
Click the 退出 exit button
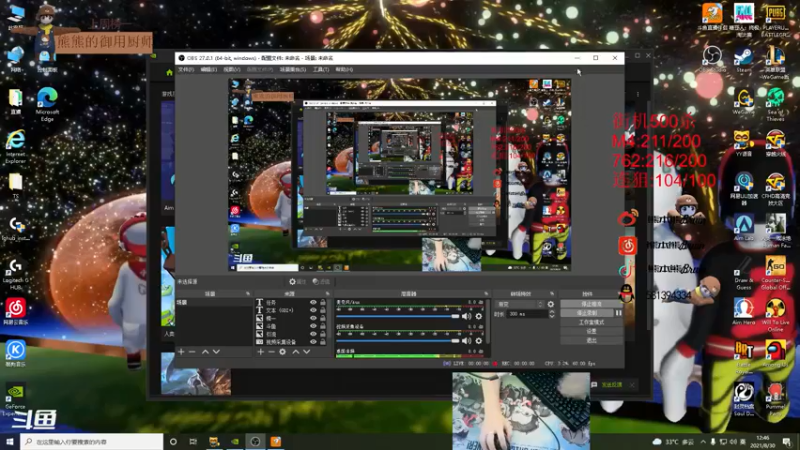tap(591, 340)
